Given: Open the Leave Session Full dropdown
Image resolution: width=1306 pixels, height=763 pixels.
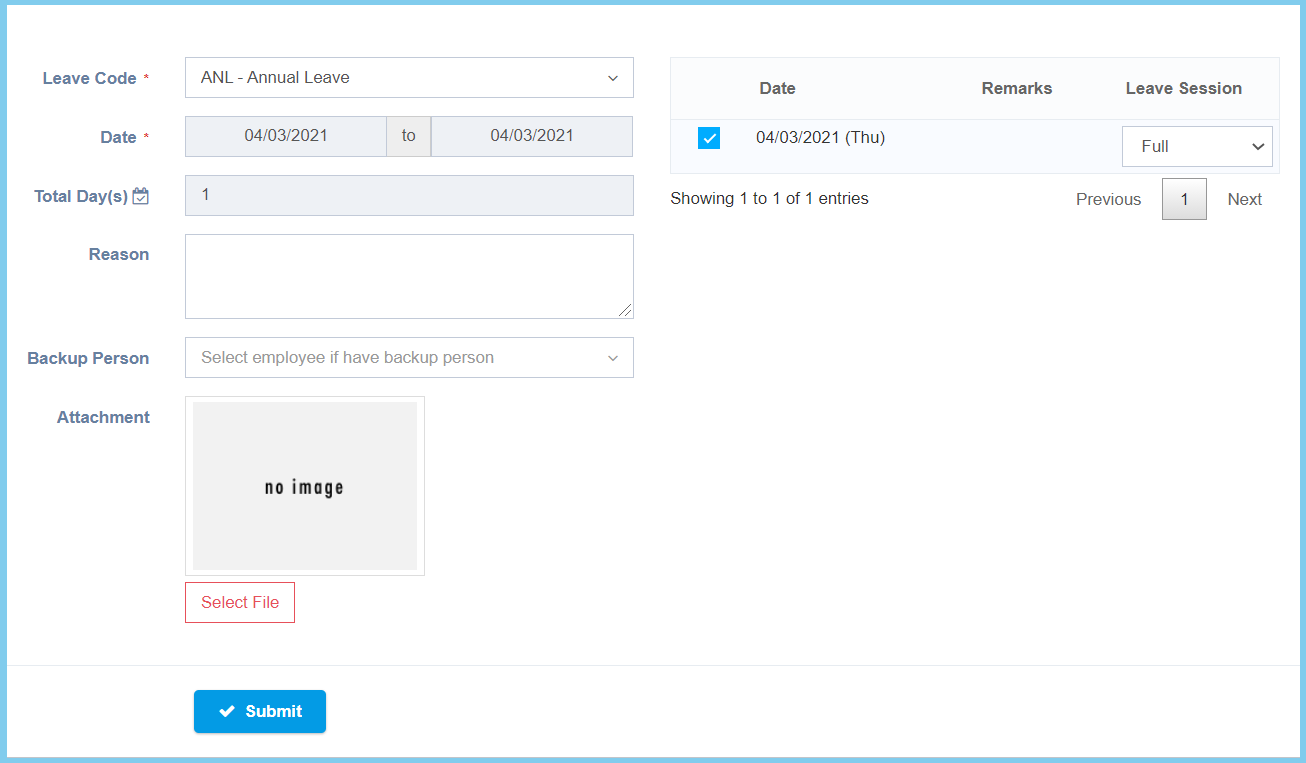Looking at the screenshot, I should 1197,146.
